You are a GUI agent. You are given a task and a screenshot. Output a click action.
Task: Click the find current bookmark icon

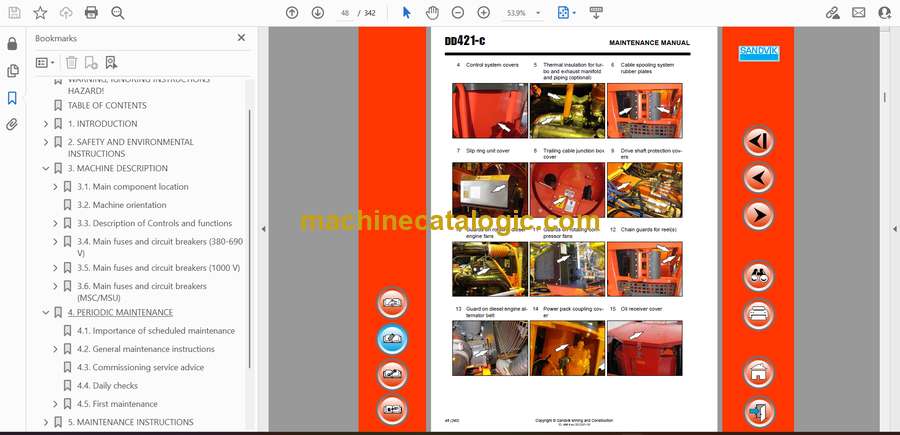tap(111, 63)
